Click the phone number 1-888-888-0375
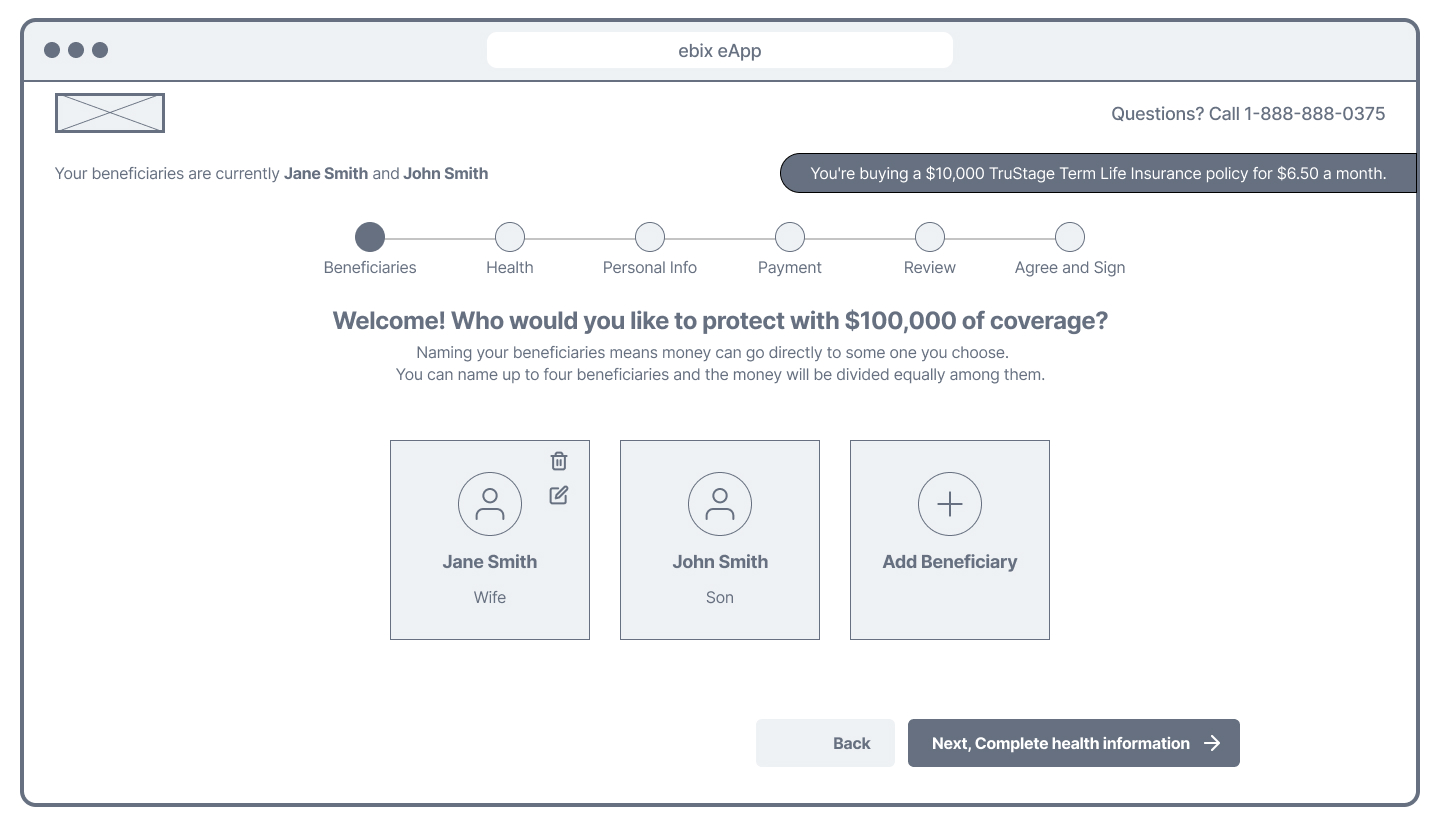 coord(1315,114)
